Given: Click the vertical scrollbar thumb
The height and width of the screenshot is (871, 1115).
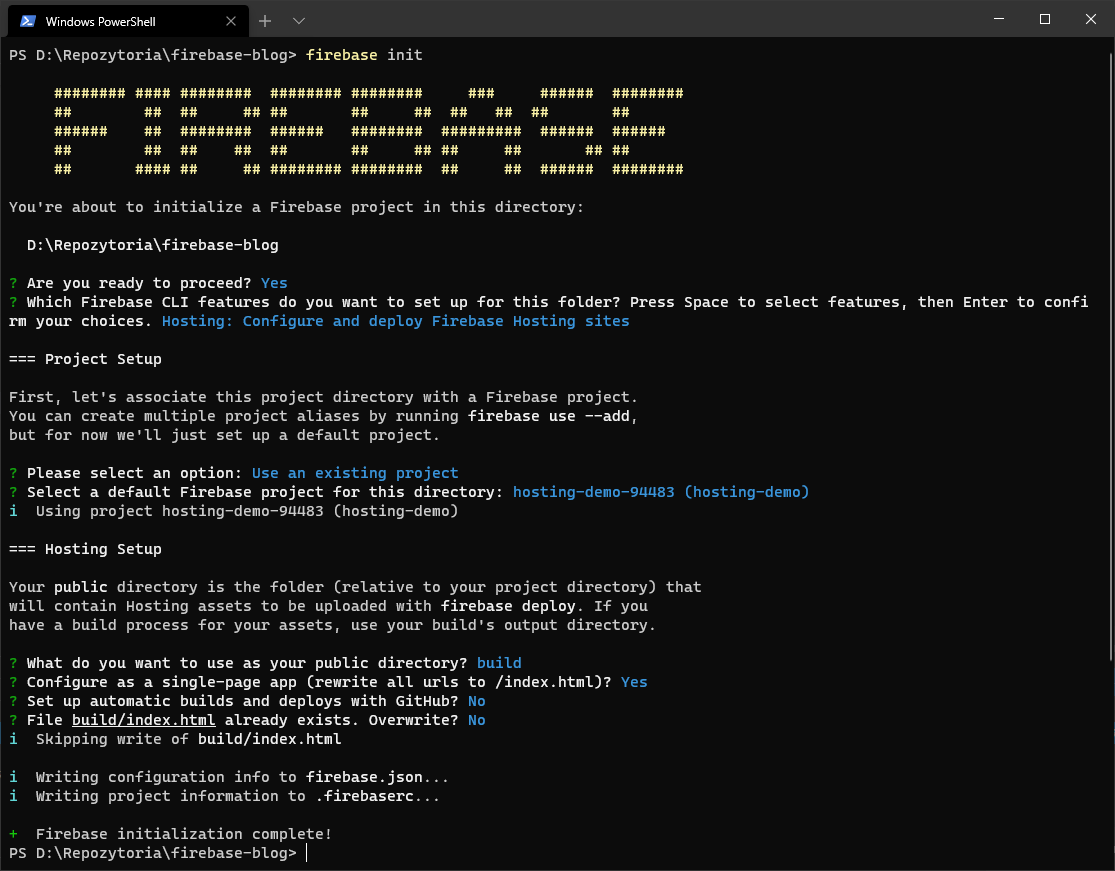Looking at the screenshot, I should tap(1109, 350).
